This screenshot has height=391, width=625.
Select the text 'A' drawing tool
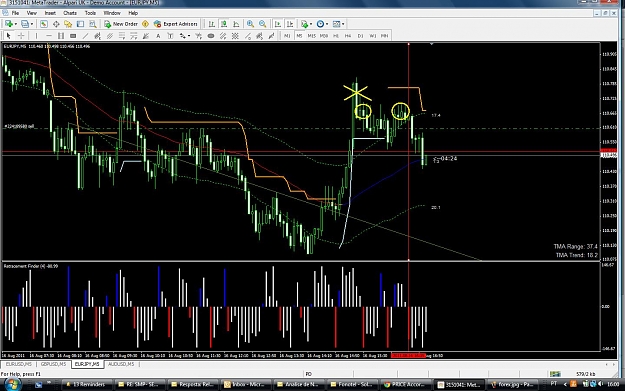158,36
